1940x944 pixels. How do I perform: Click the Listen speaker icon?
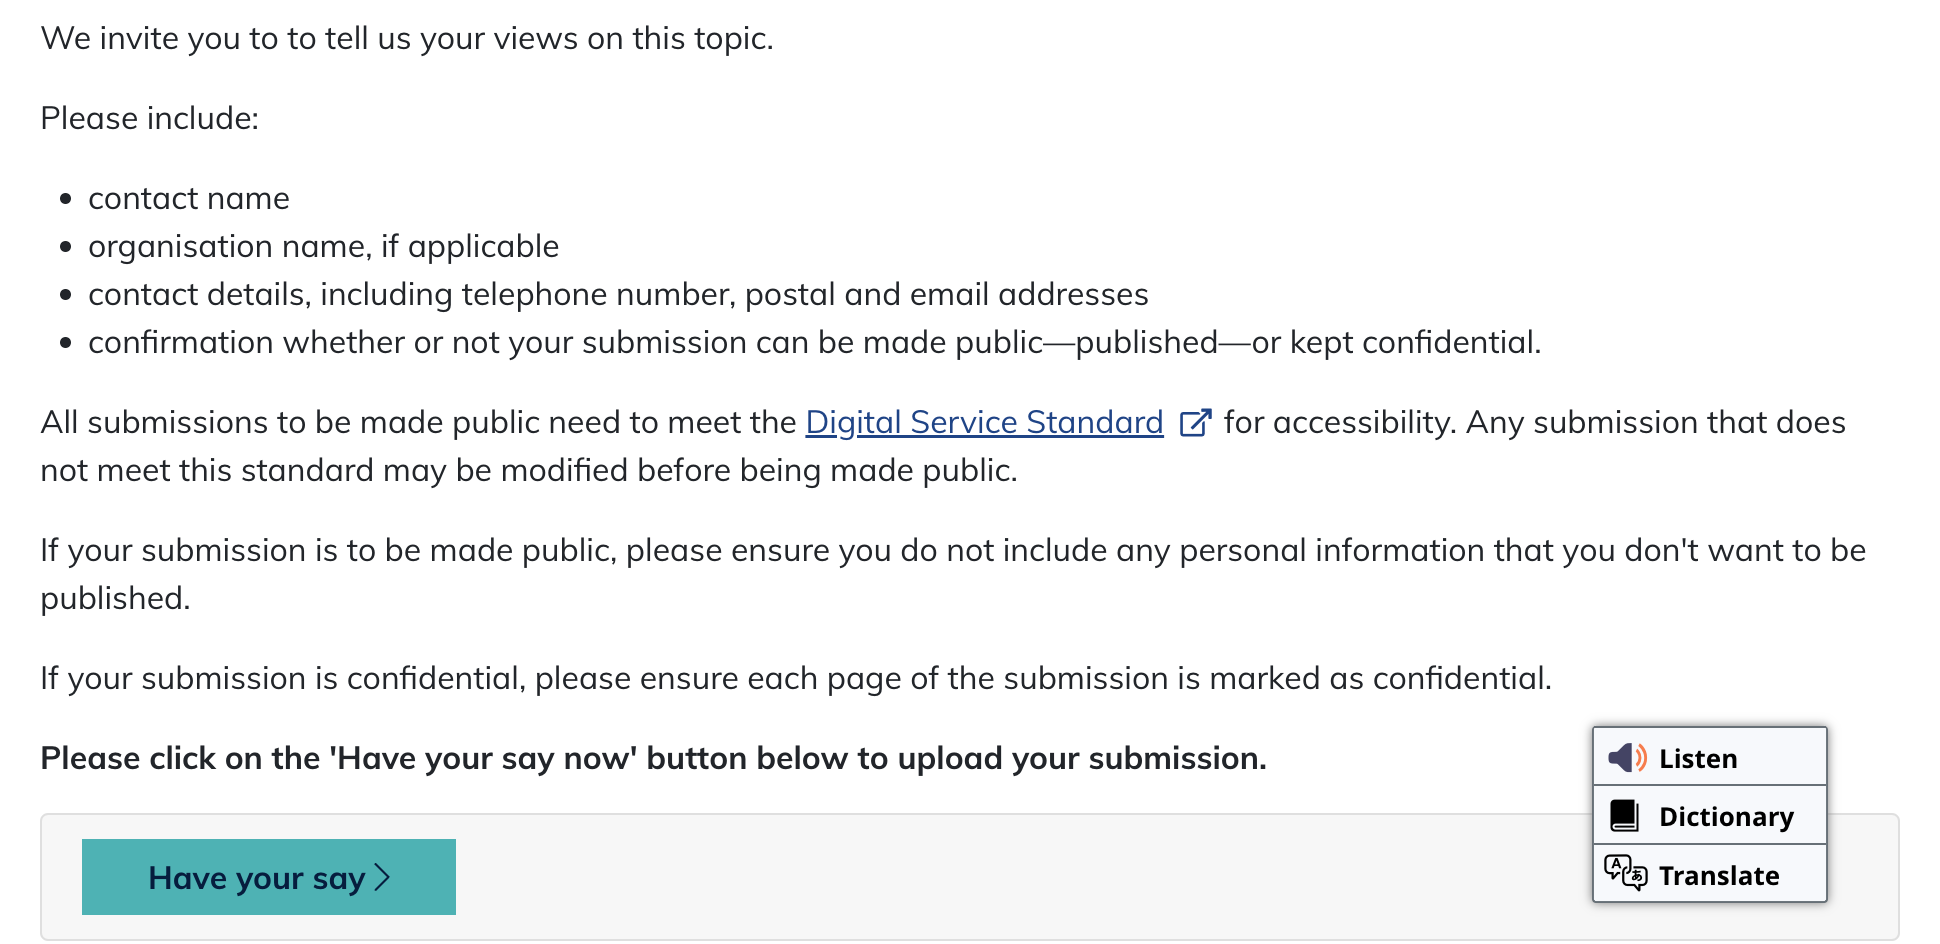point(1627,758)
